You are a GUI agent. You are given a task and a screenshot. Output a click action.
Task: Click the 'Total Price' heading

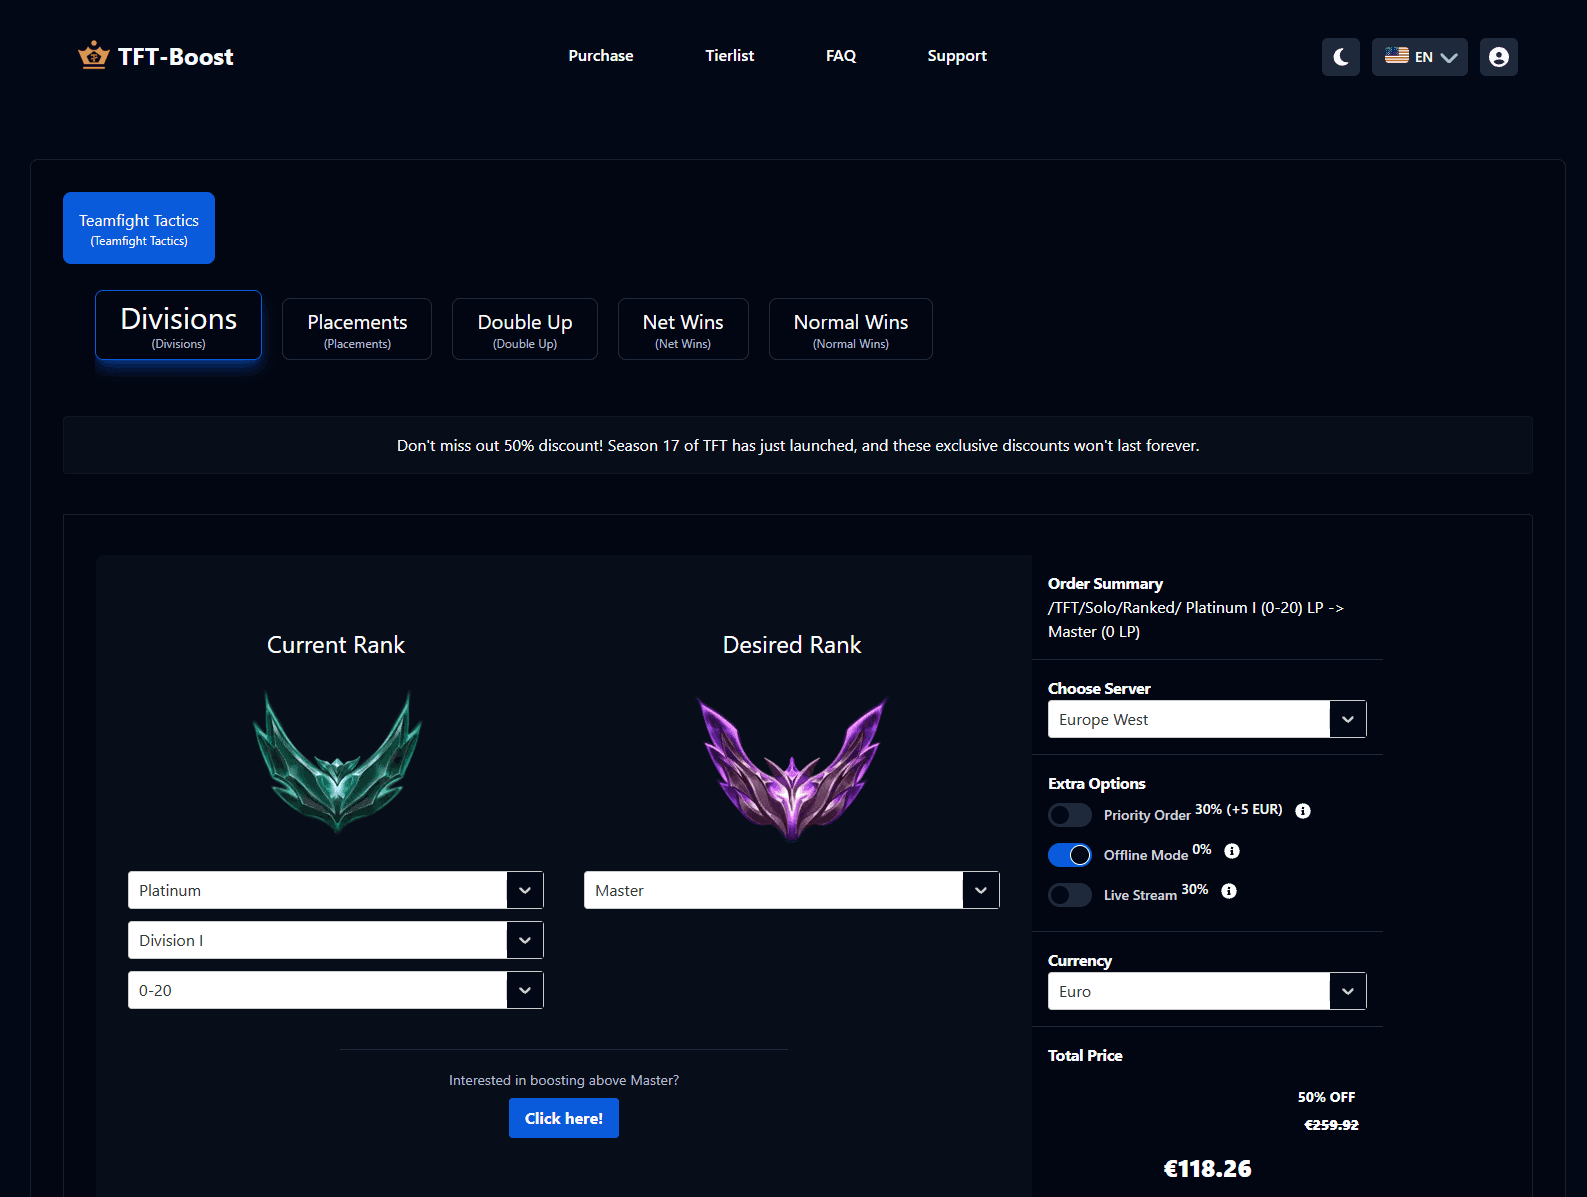coord(1085,1055)
